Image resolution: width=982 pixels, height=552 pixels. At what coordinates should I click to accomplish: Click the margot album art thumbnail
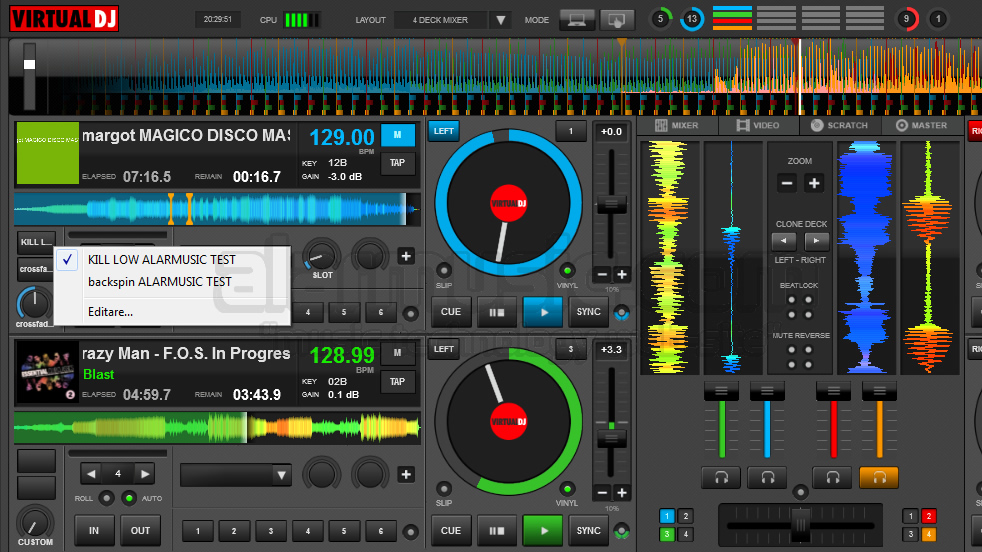point(48,154)
